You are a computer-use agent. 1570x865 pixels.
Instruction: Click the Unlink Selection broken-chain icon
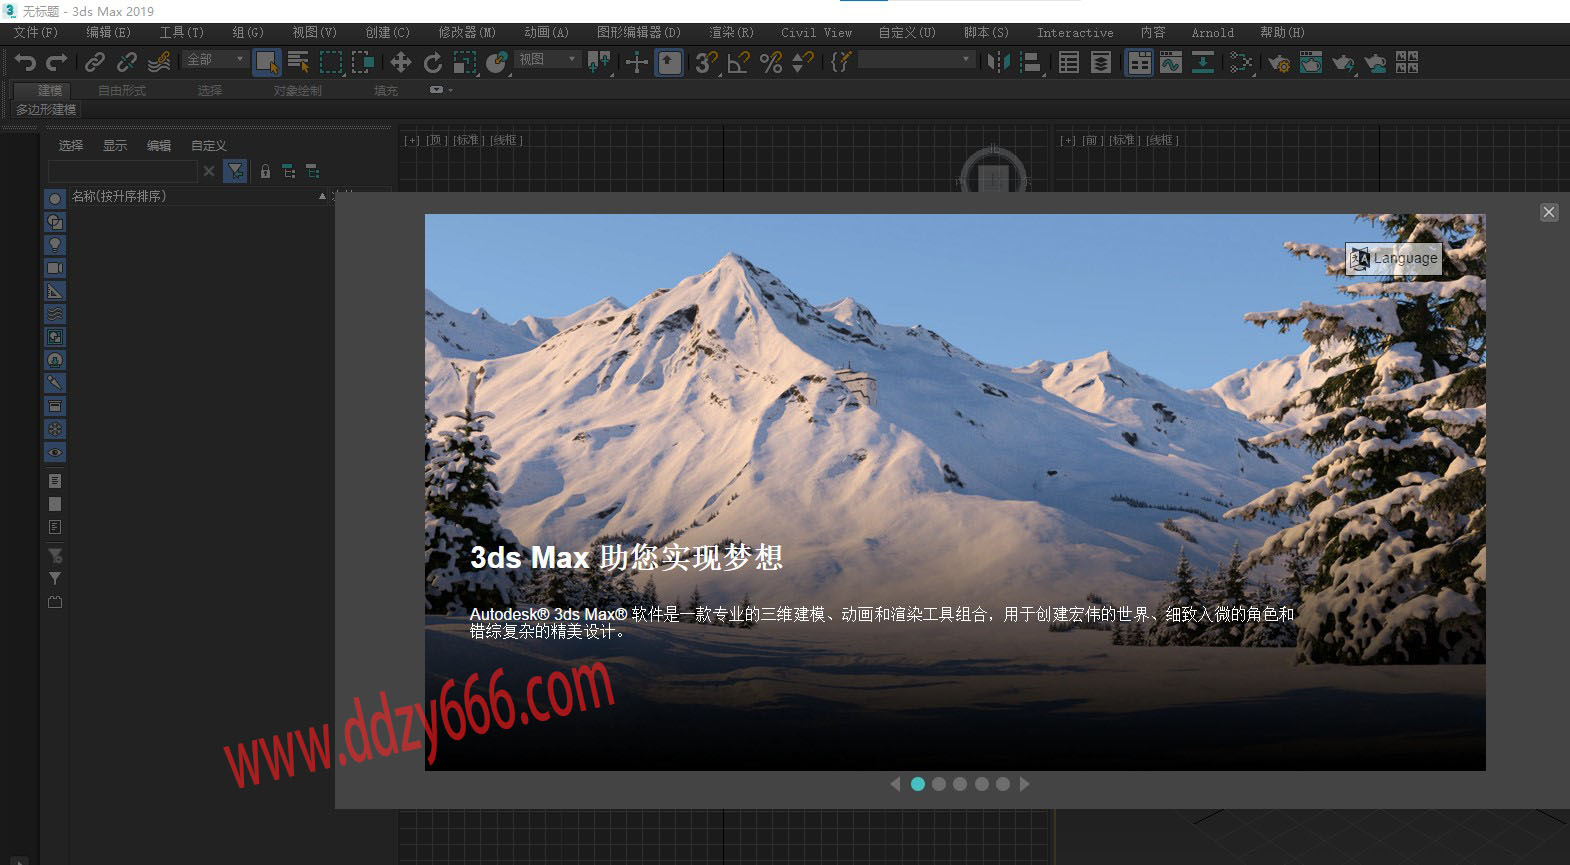(127, 63)
